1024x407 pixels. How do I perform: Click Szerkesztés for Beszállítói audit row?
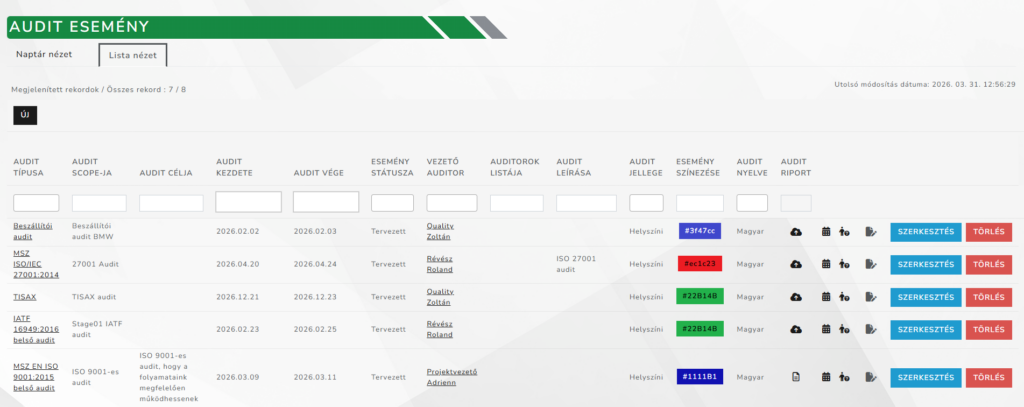(x=925, y=232)
